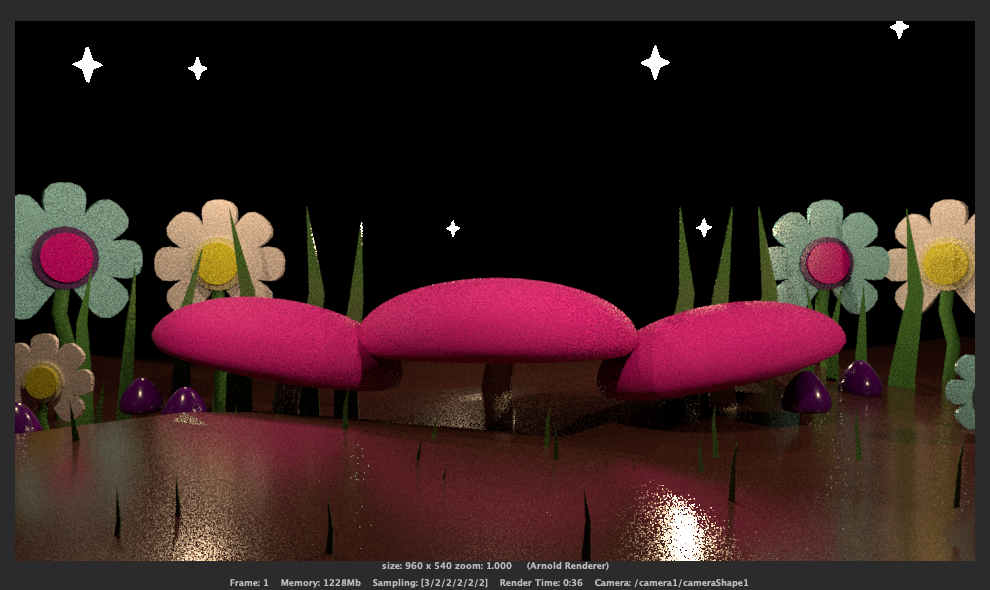
Task: Click the pink center of the far-left teal flower
Action: click(66, 257)
